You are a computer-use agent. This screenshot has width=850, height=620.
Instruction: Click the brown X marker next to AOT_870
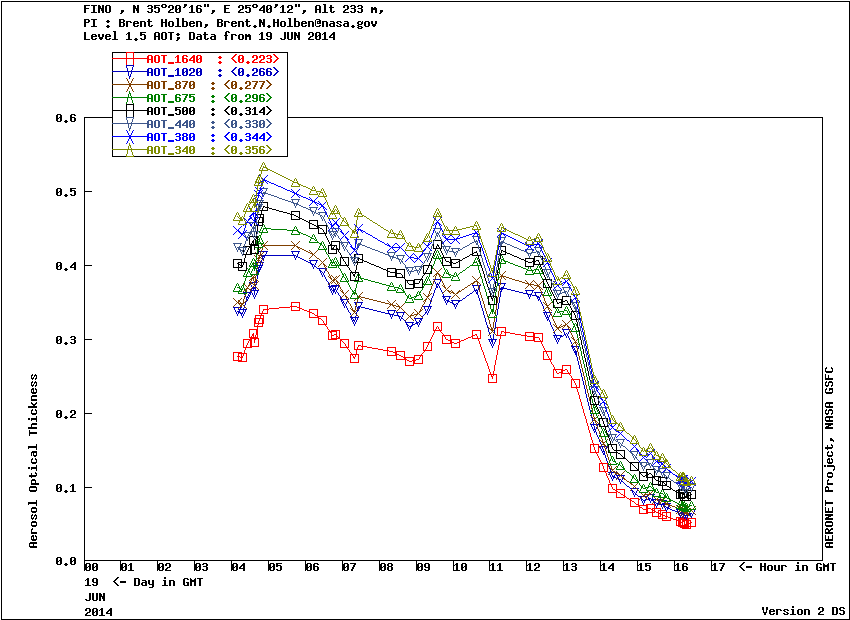pos(129,85)
